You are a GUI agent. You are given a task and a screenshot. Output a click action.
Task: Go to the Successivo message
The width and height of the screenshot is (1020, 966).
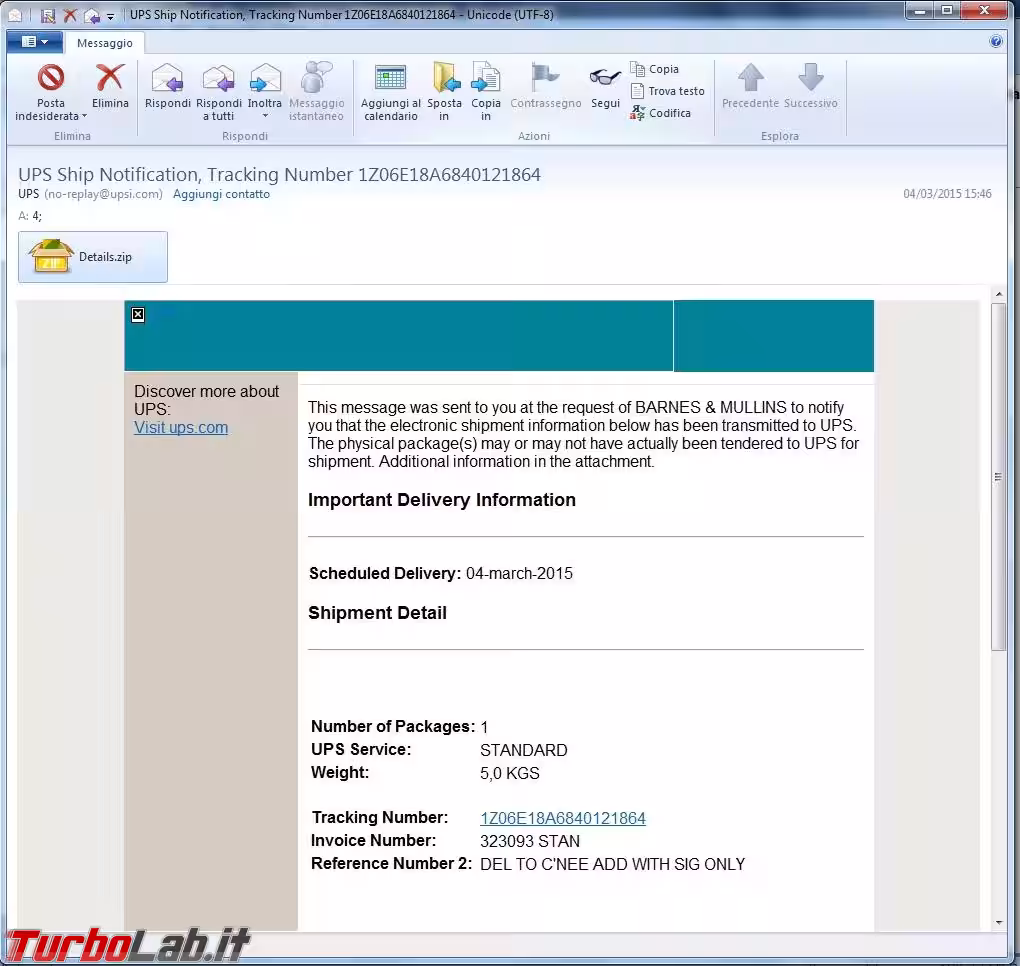click(811, 86)
